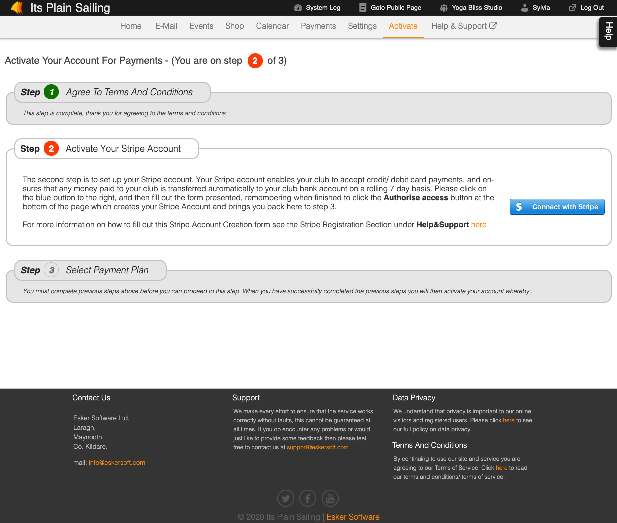Navigate to the Settings menu item
Viewport: 617px width, 523px height.
coord(362,25)
